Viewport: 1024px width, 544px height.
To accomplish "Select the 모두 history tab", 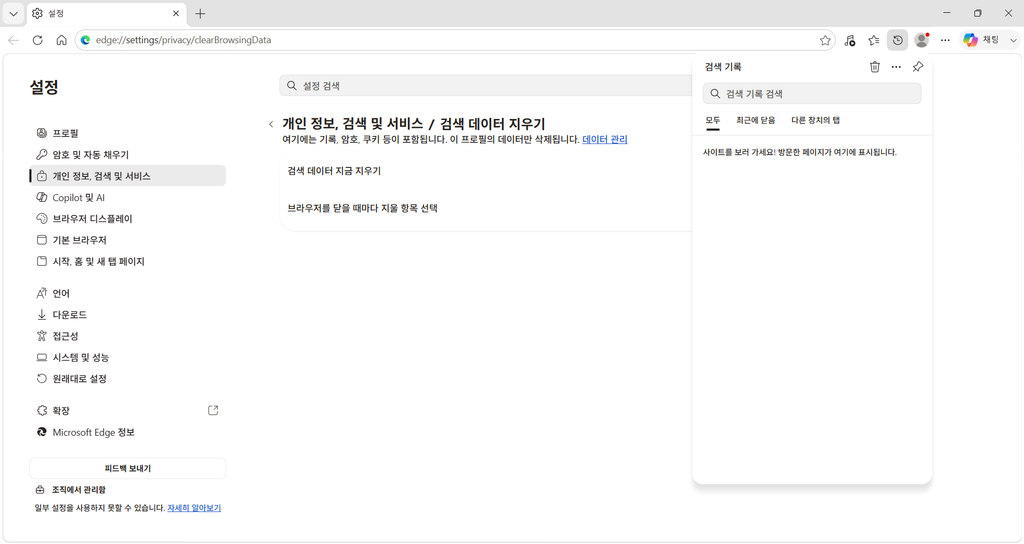I will [712, 120].
